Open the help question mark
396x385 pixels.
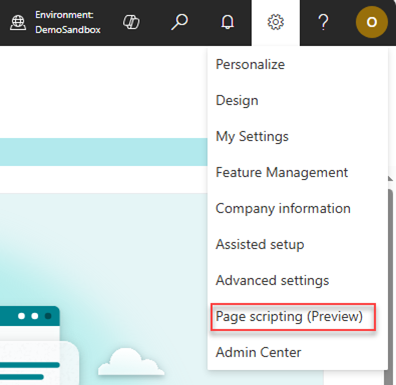323,22
